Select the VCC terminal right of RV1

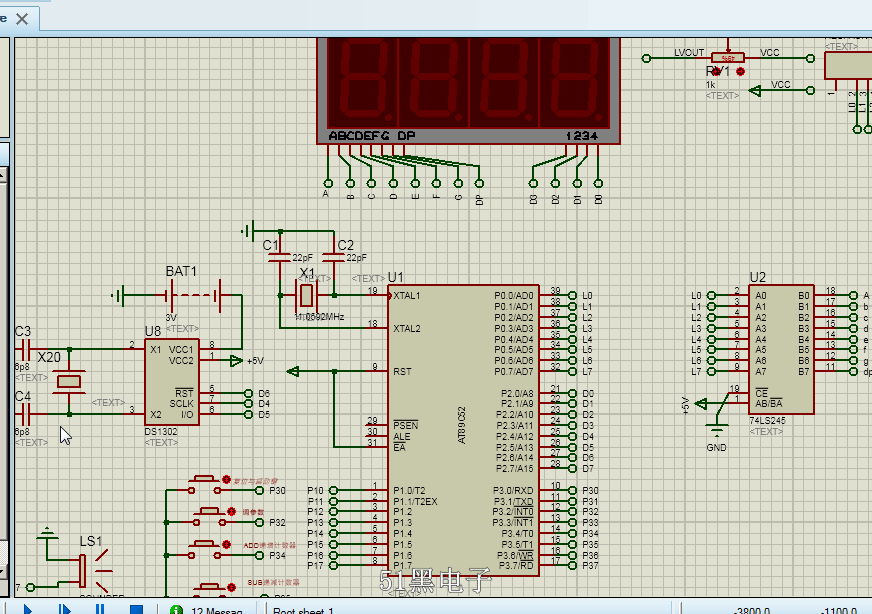(x=810, y=58)
